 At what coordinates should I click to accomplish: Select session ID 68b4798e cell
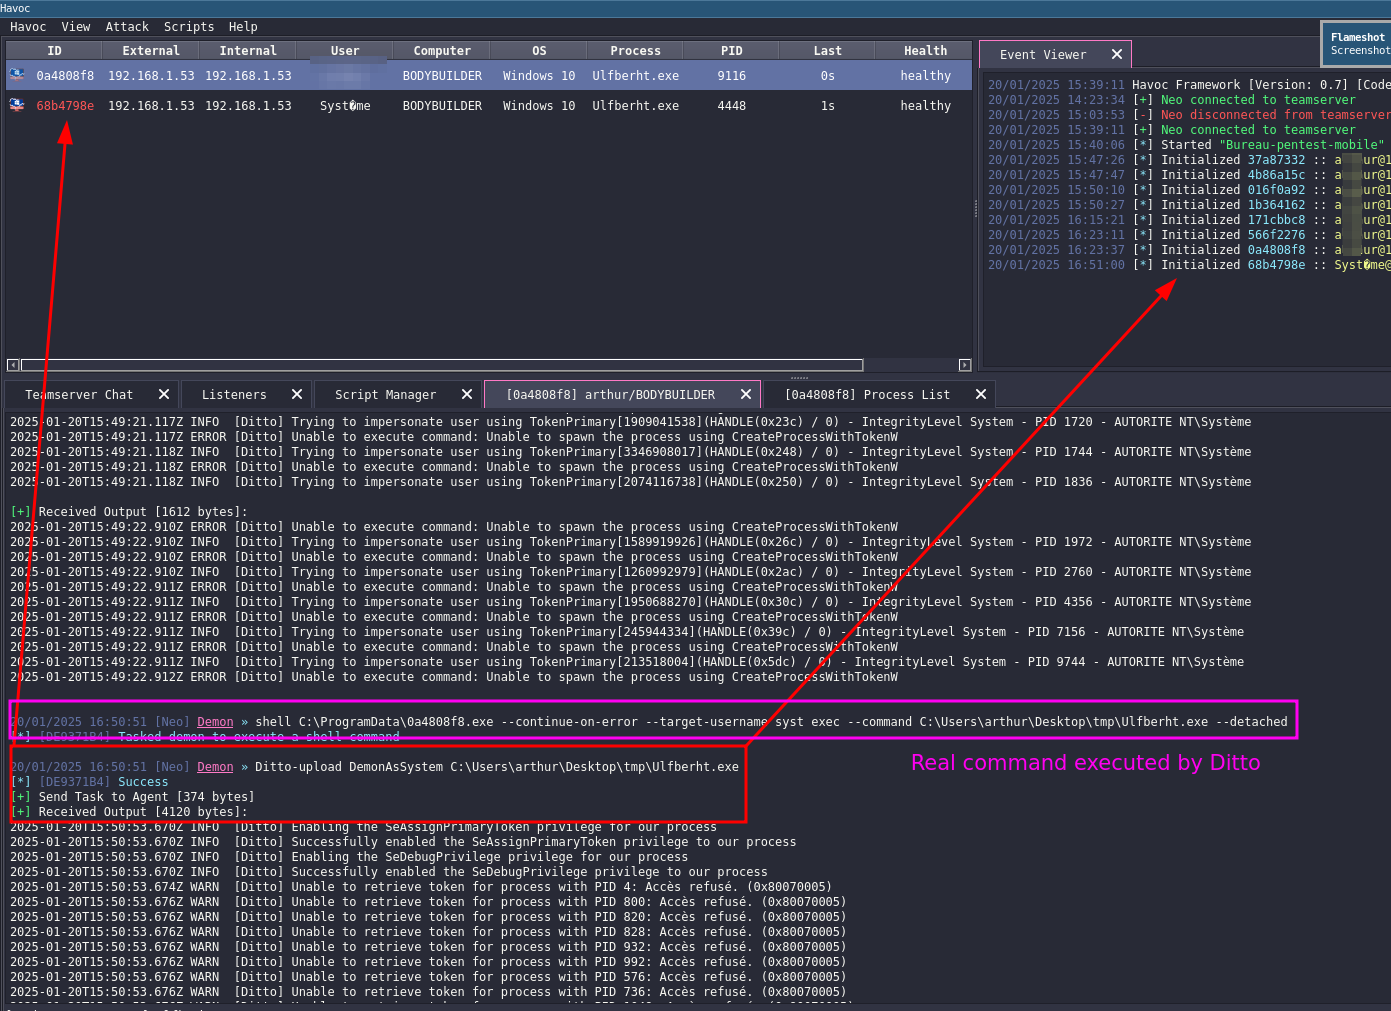[x=65, y=106]
